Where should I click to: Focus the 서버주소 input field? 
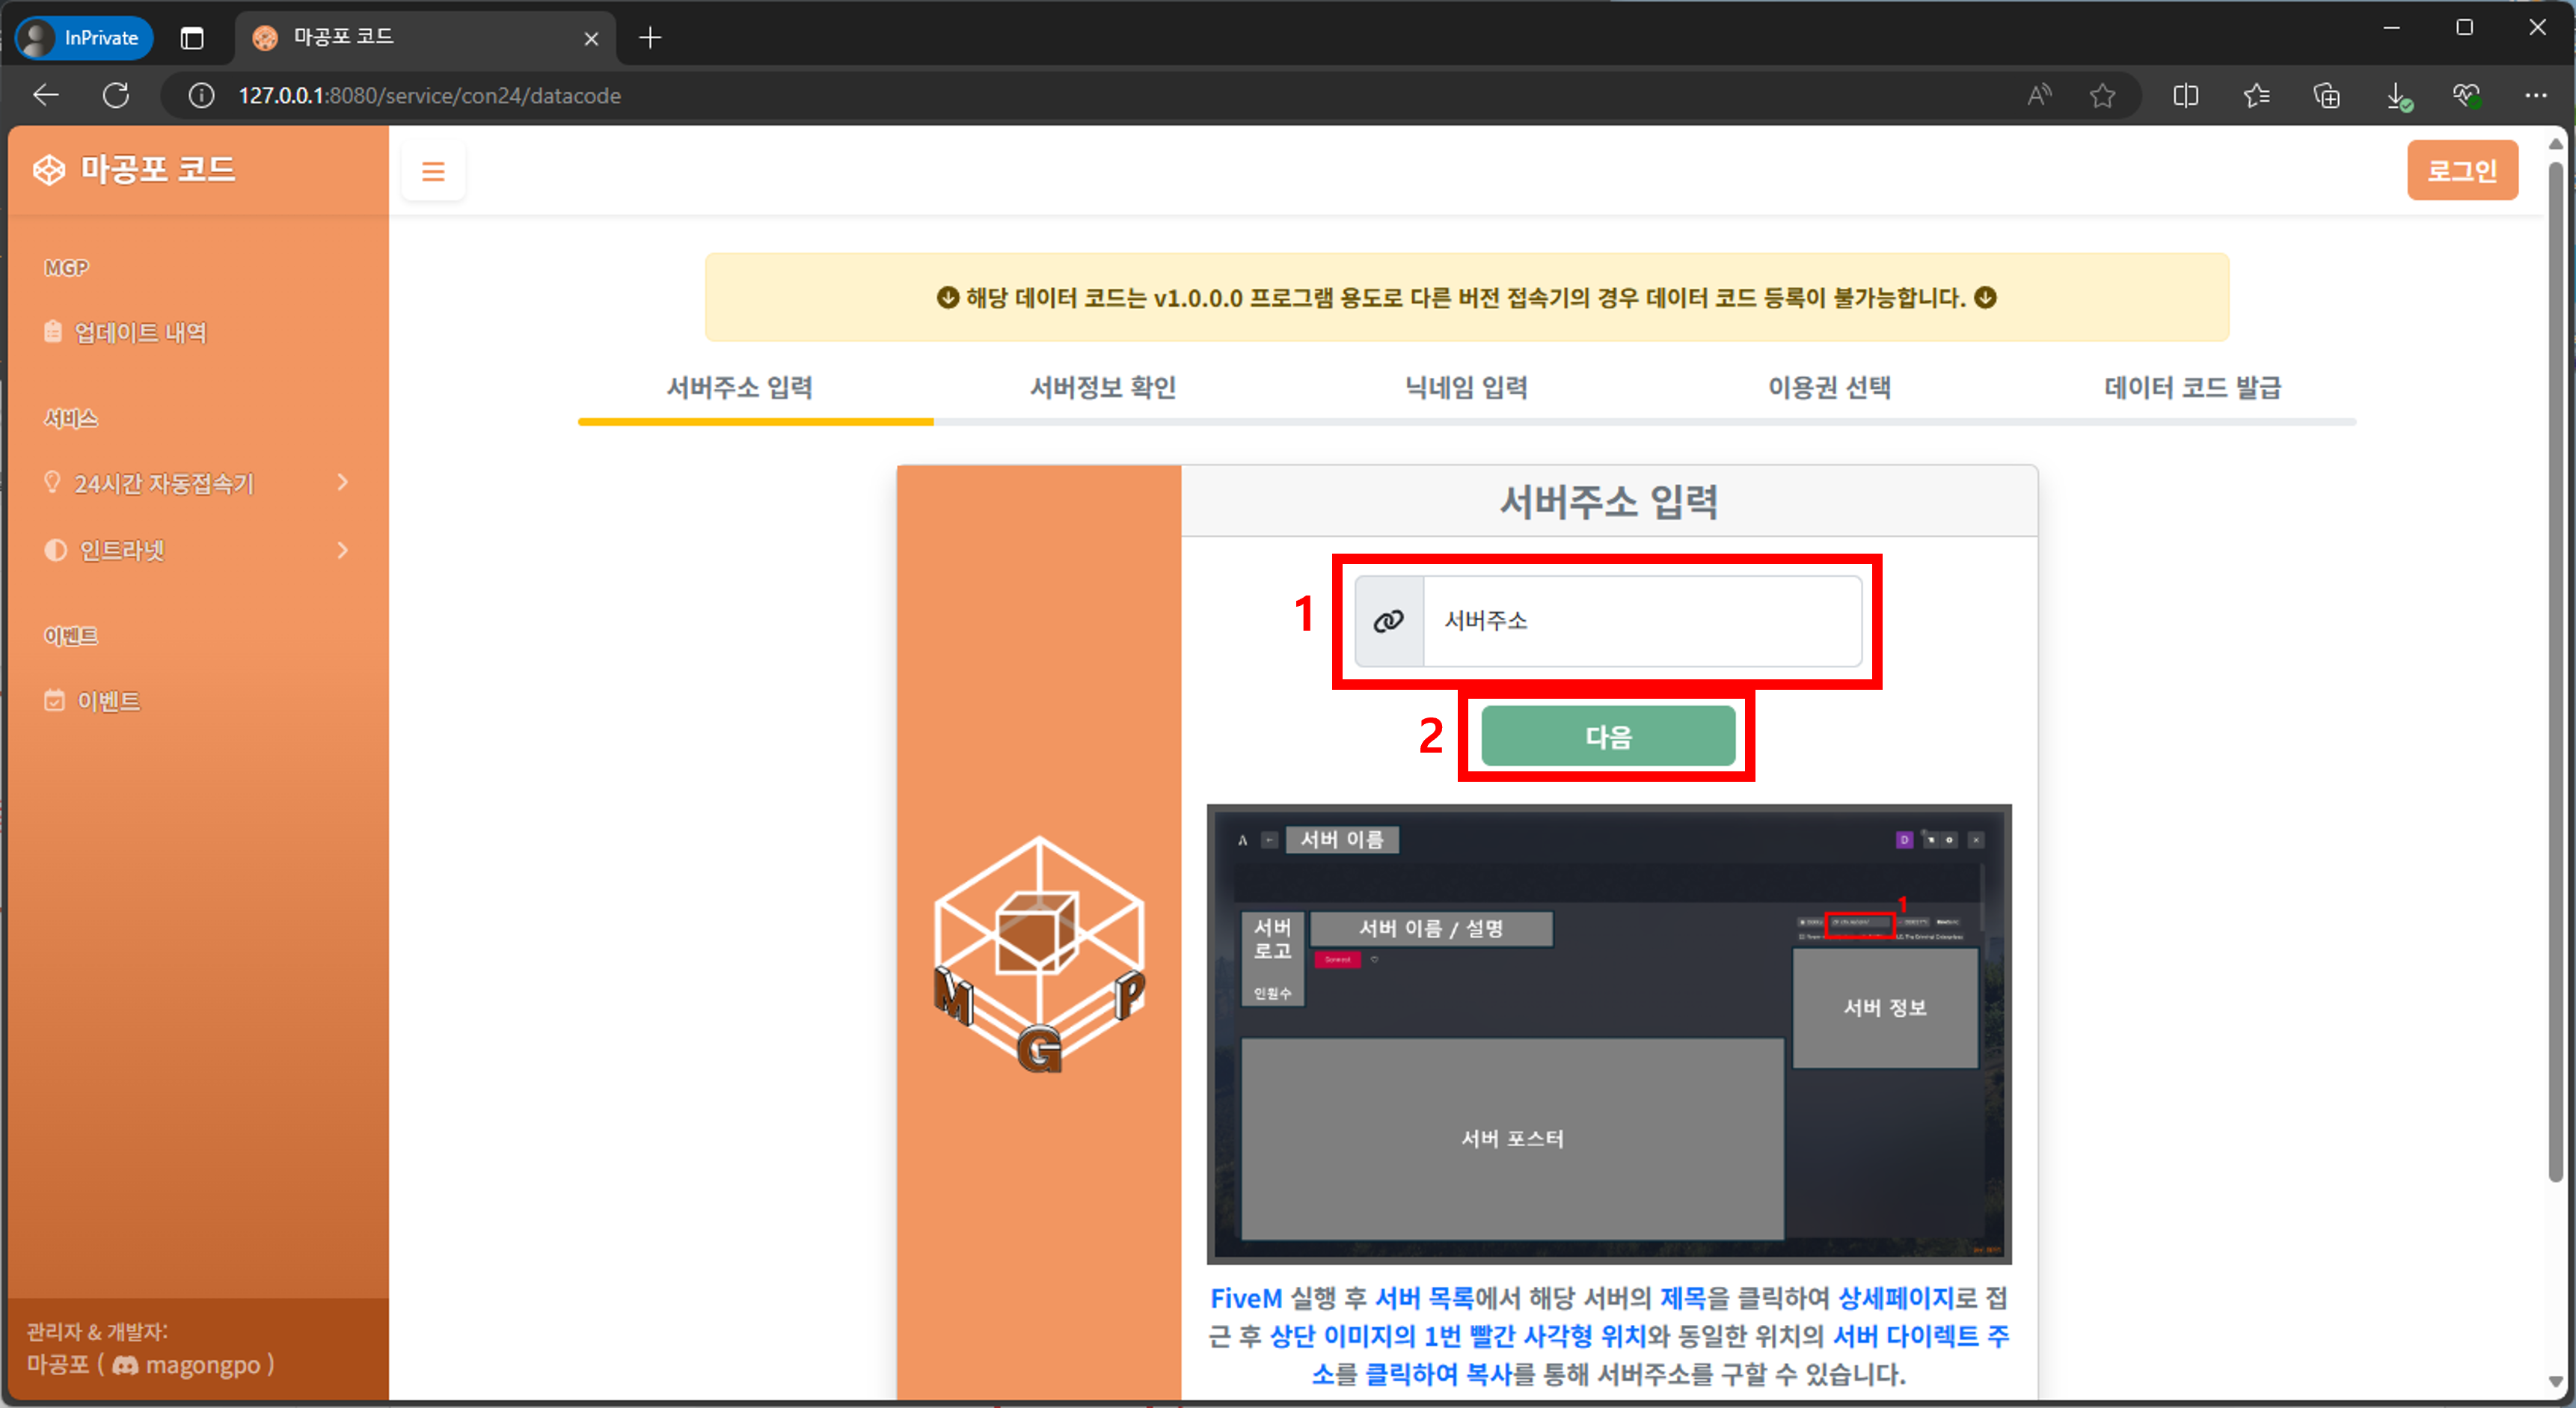pos(1642,621)
